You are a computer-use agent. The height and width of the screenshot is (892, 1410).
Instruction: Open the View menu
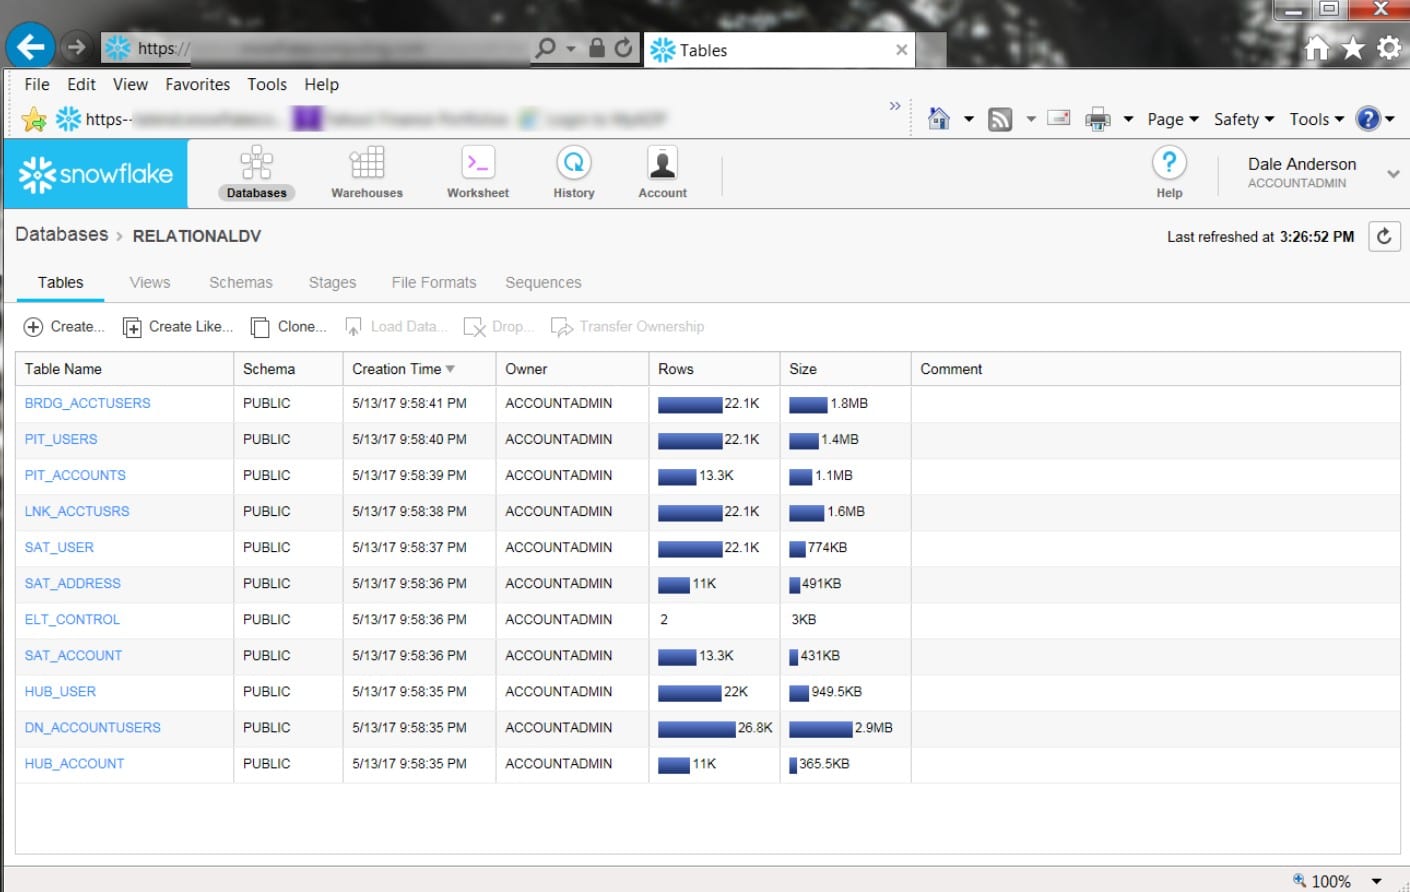click(x=130, y=85)
